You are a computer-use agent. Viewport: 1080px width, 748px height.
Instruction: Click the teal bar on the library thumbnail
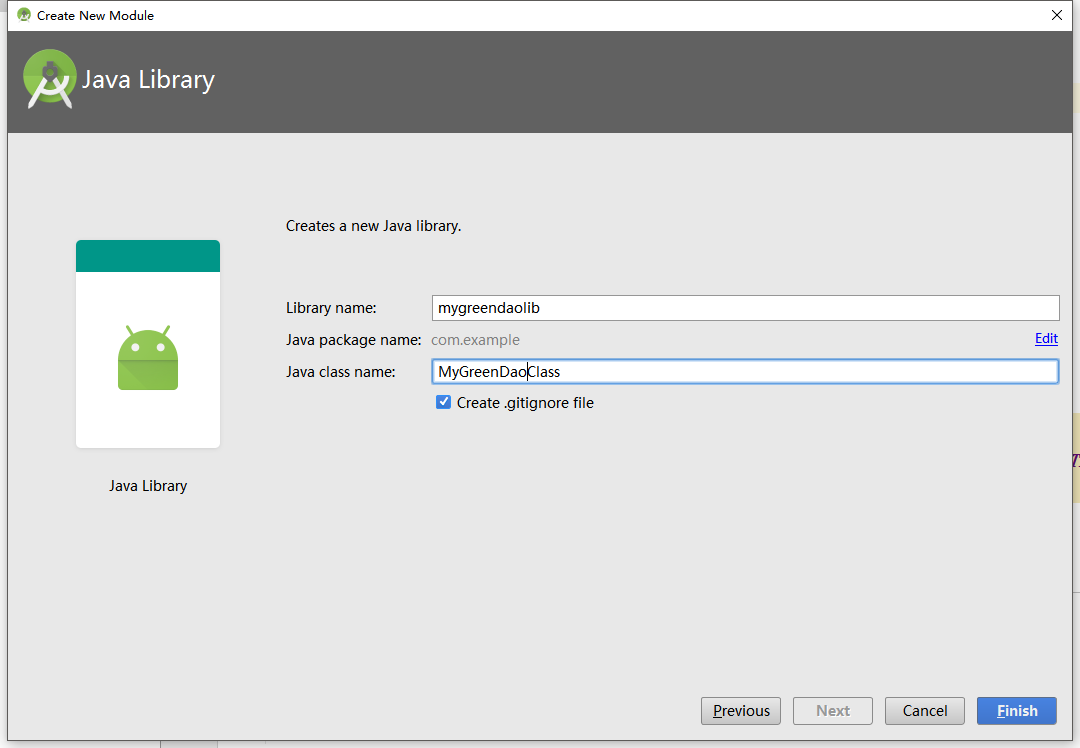148,256
